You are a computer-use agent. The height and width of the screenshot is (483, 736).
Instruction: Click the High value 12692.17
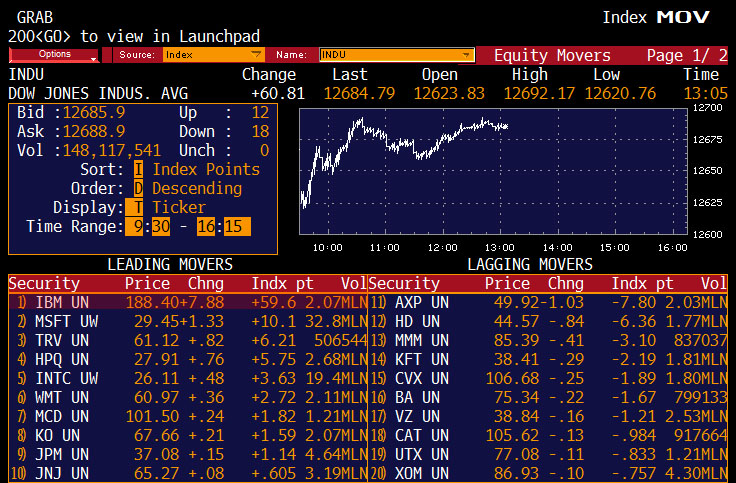pyautogui.click(x=539, y=93)
